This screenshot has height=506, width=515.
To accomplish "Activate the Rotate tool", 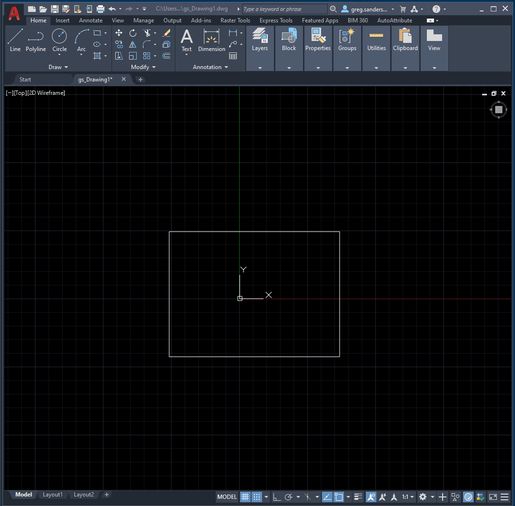I will click(133, 33).
